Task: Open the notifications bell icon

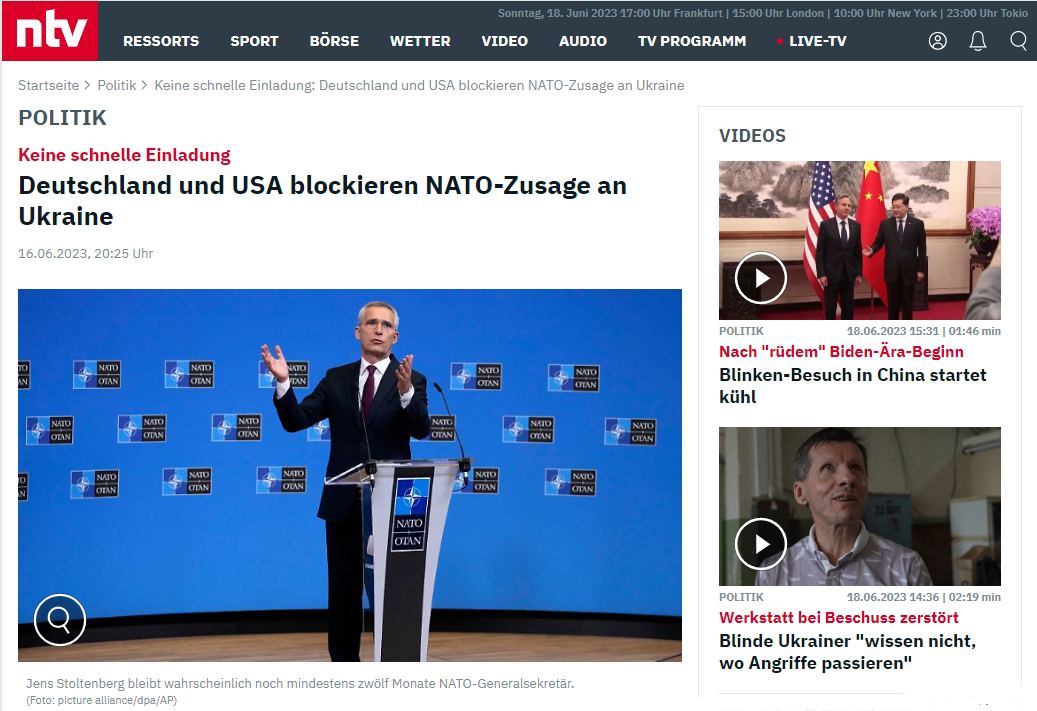Action: (x=977, y=41)
